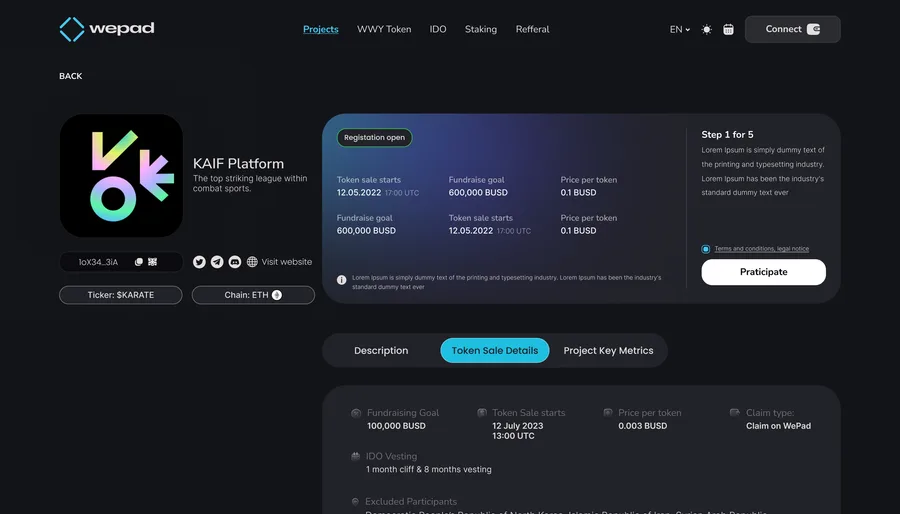Click the wepad logo
The width and height of the screenshot is (900, 514).
coord(107,29)
